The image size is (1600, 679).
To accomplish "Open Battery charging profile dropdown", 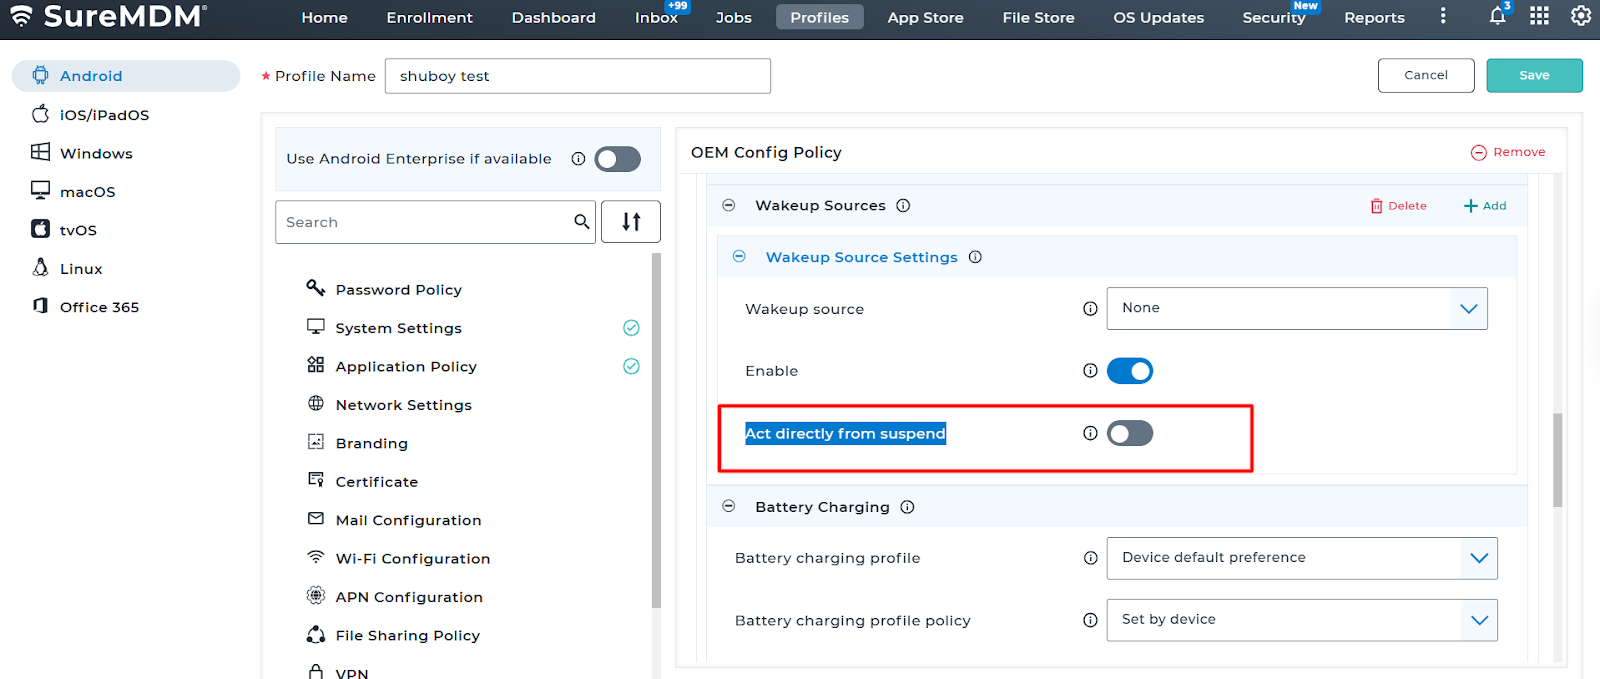I will click(1301, 558).
